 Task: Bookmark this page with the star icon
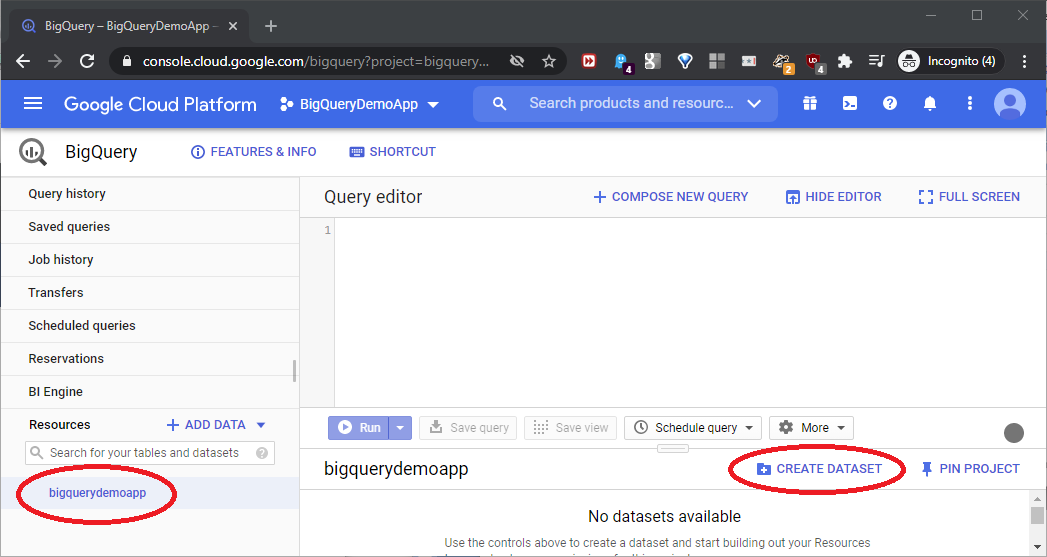click(x=549, y=61)
